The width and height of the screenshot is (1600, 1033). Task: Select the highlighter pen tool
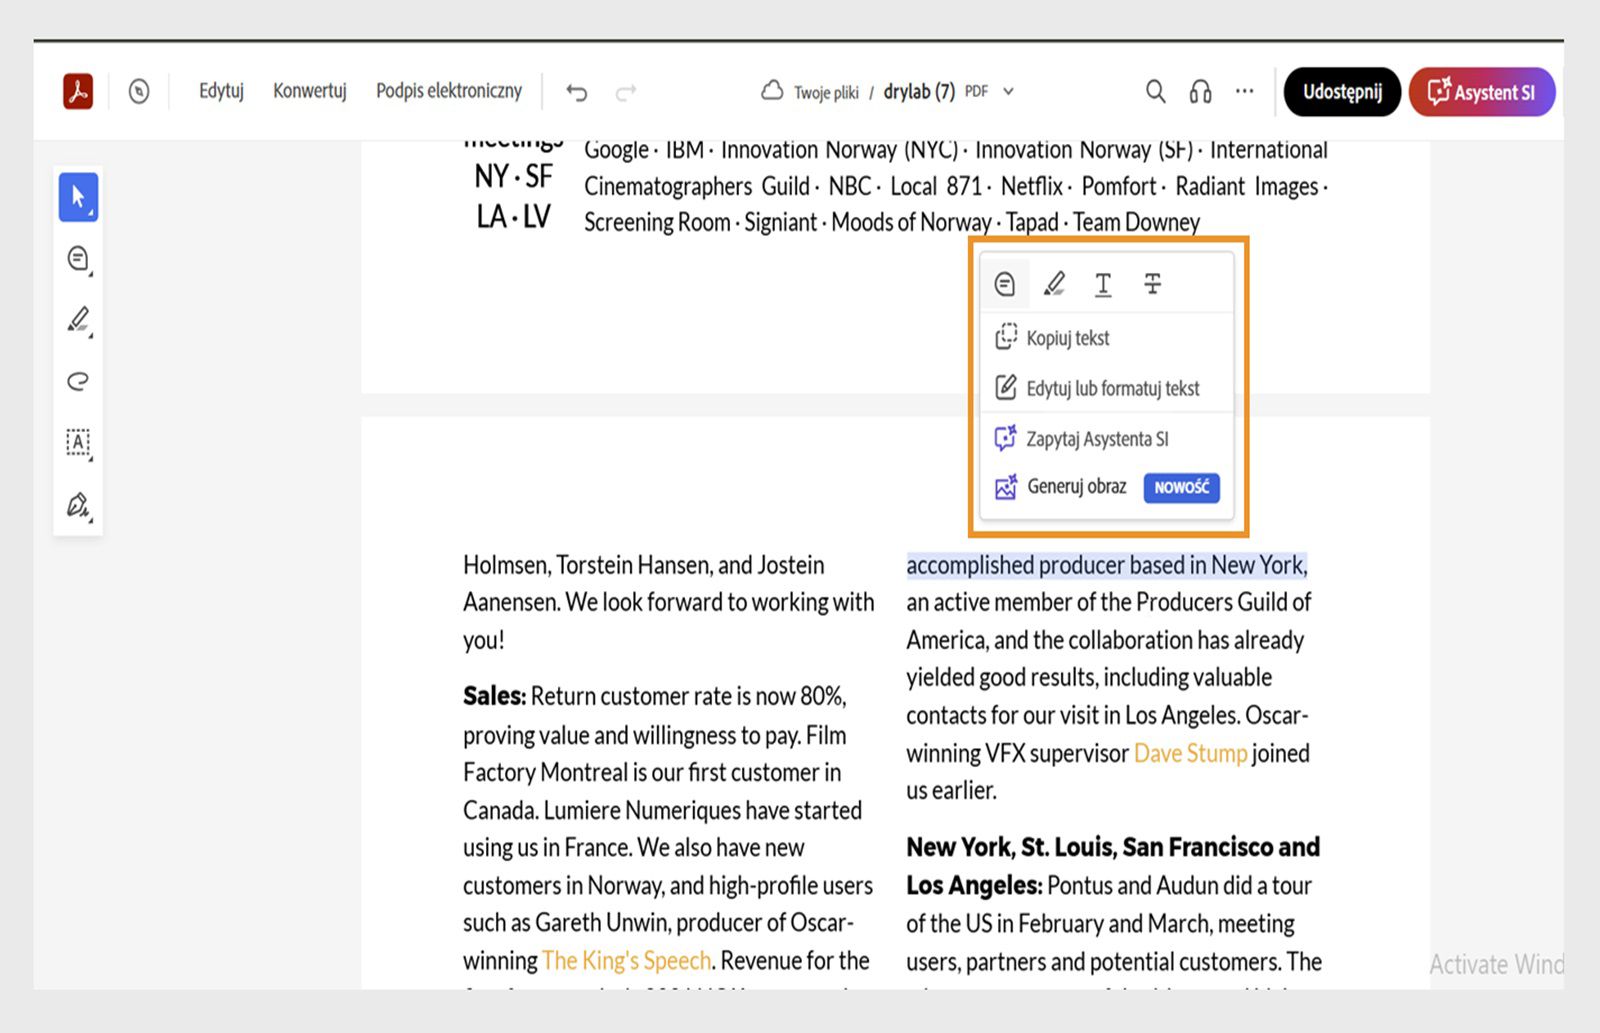coord(78,320)
